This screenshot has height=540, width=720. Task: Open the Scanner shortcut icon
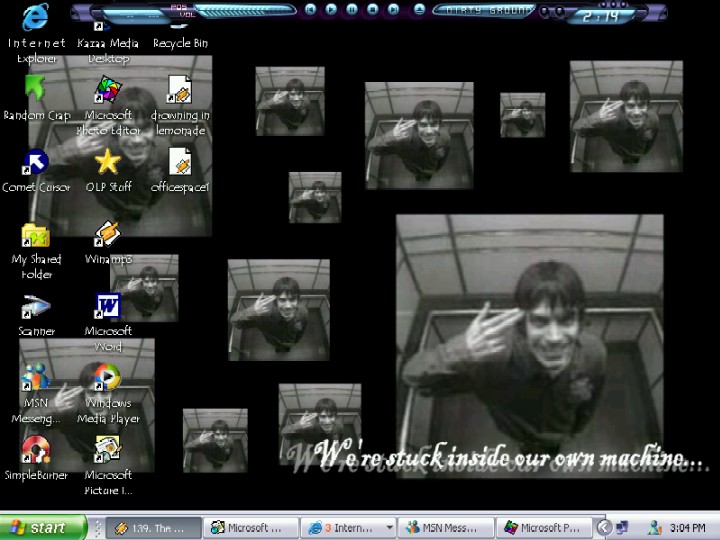click(x=36, y=306)
